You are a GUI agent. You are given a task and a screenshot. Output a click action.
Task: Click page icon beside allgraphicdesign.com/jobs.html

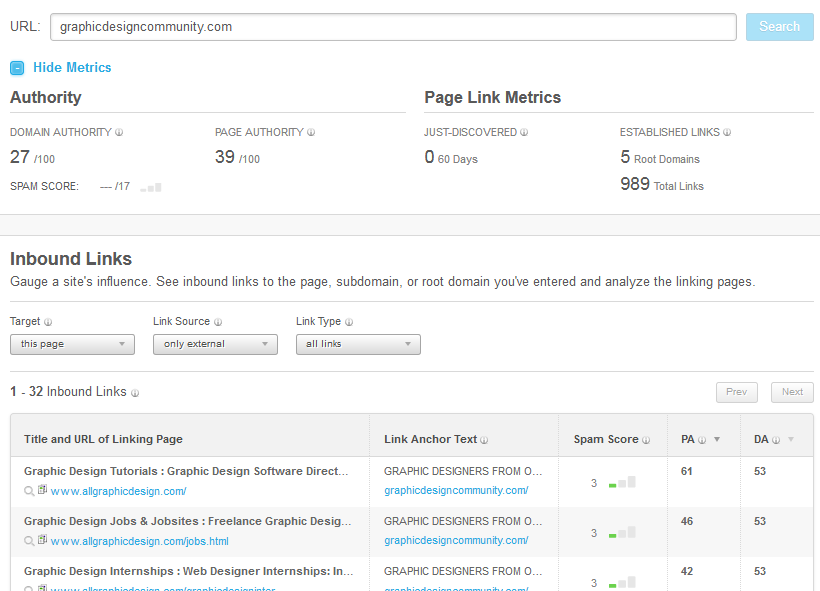pyautogui.click(x=42, y=540)
